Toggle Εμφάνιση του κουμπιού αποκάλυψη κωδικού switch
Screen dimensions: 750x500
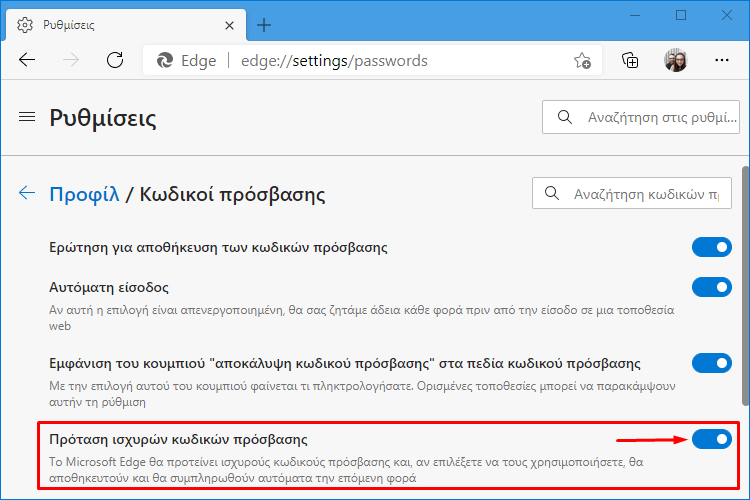point(711,363)
